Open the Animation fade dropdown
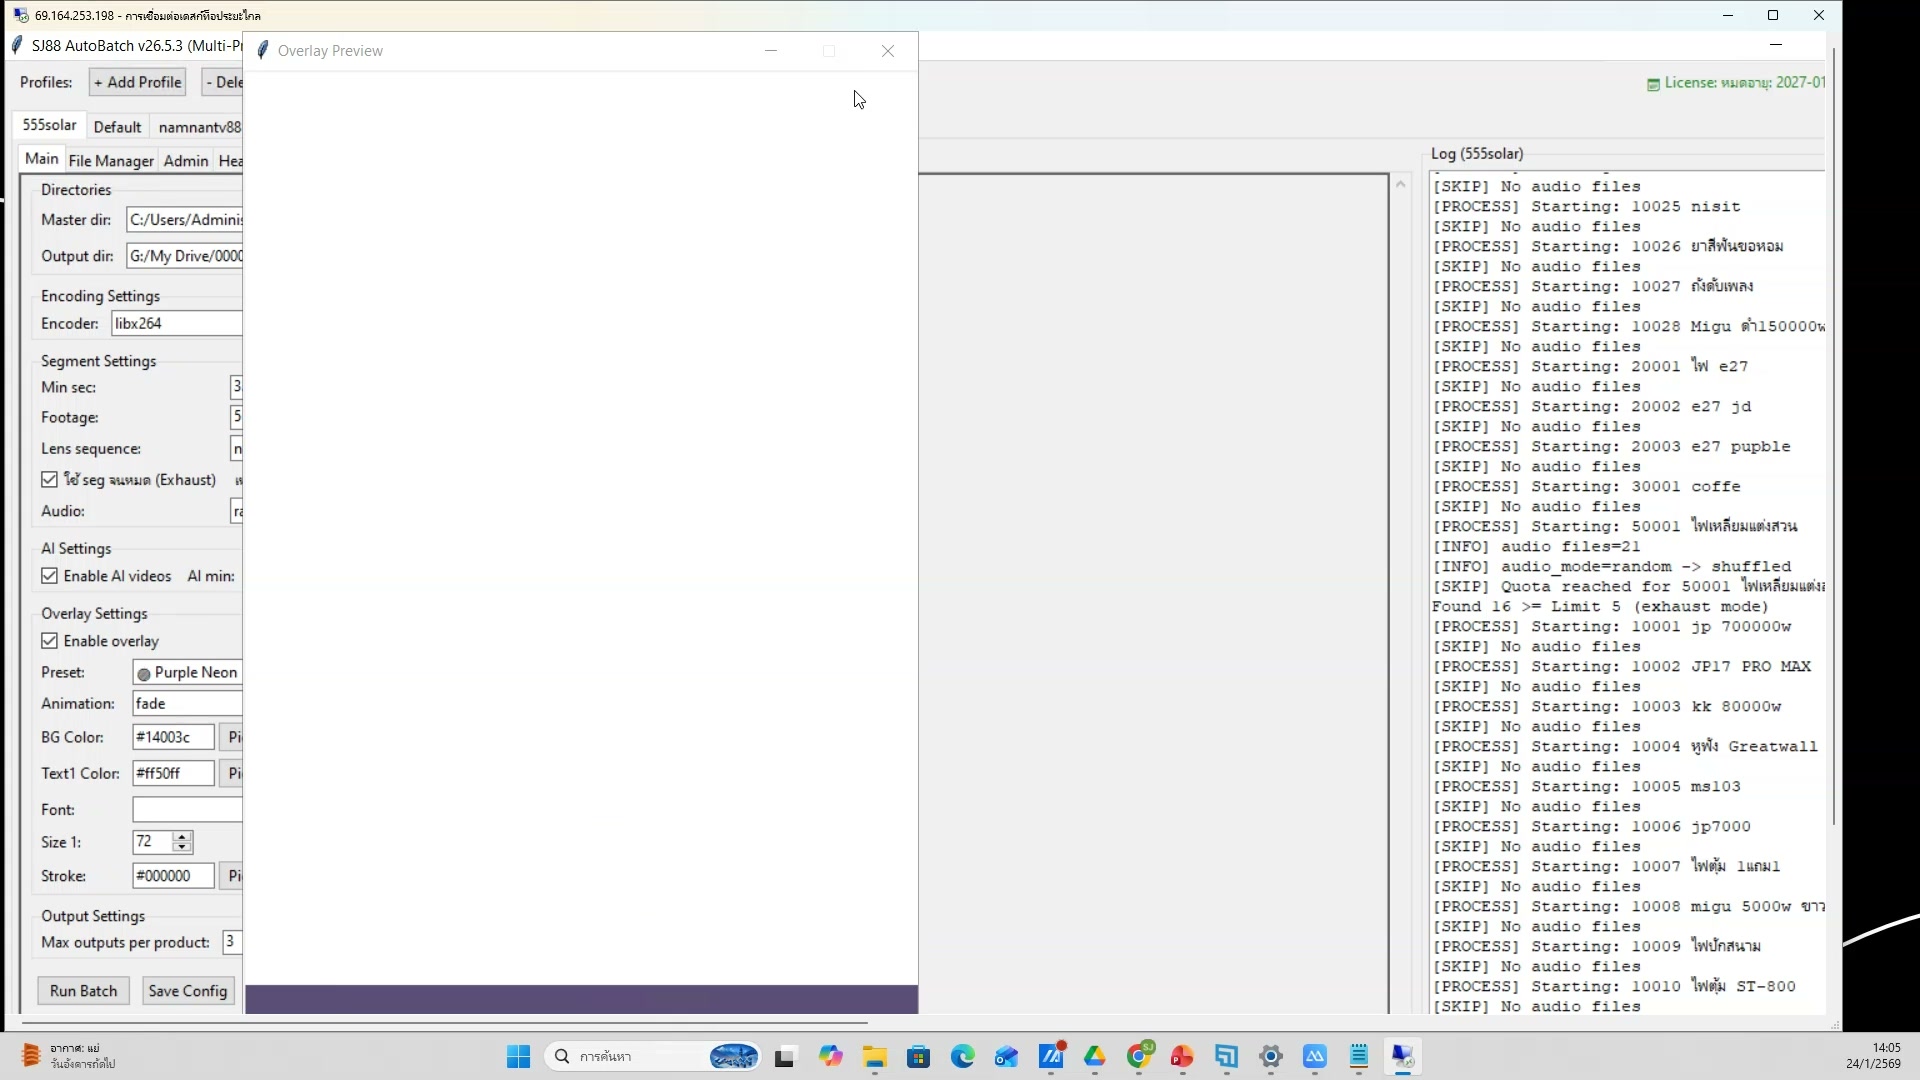The width and height of the screenshot is (1920, 1080). coord(186,703)
